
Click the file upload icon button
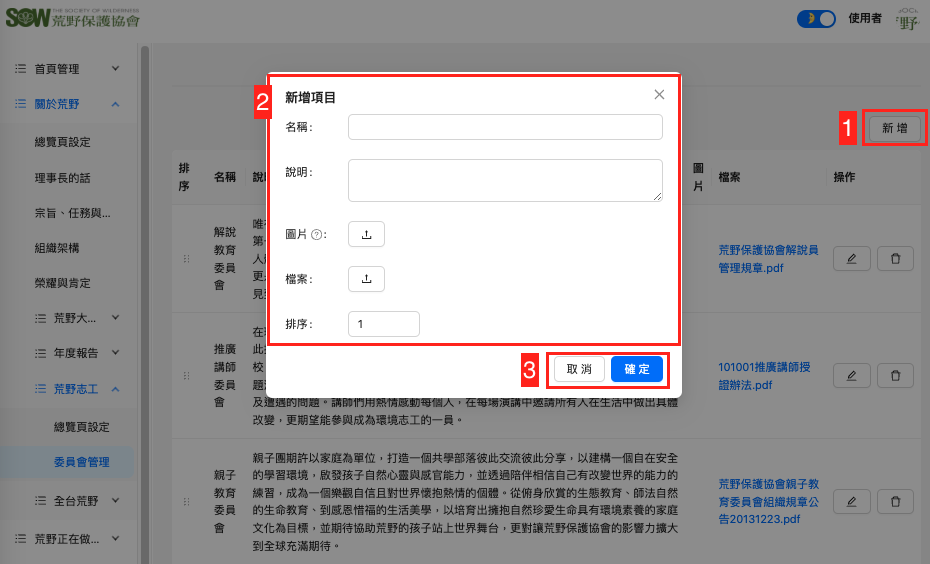click(366, 279)
